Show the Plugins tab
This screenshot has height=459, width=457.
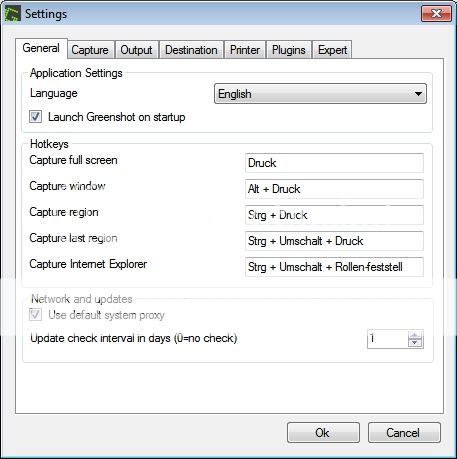(x=289, y=50)
